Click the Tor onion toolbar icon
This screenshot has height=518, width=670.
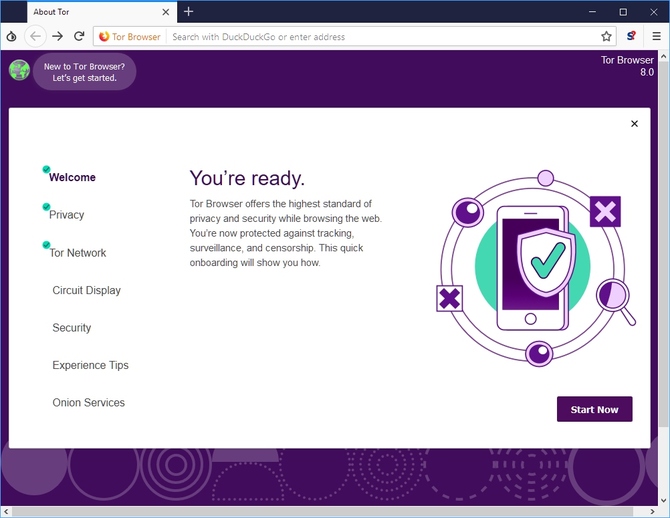click(12, 36)
